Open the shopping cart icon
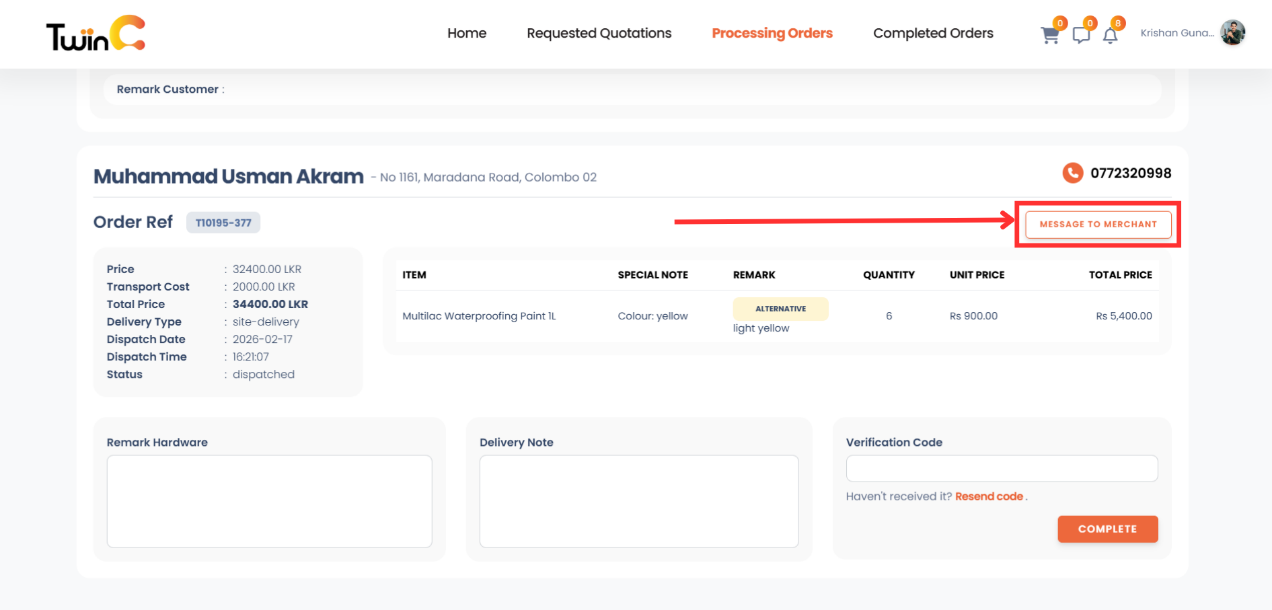This screenshot has width=1272, height=610. 1049,35
